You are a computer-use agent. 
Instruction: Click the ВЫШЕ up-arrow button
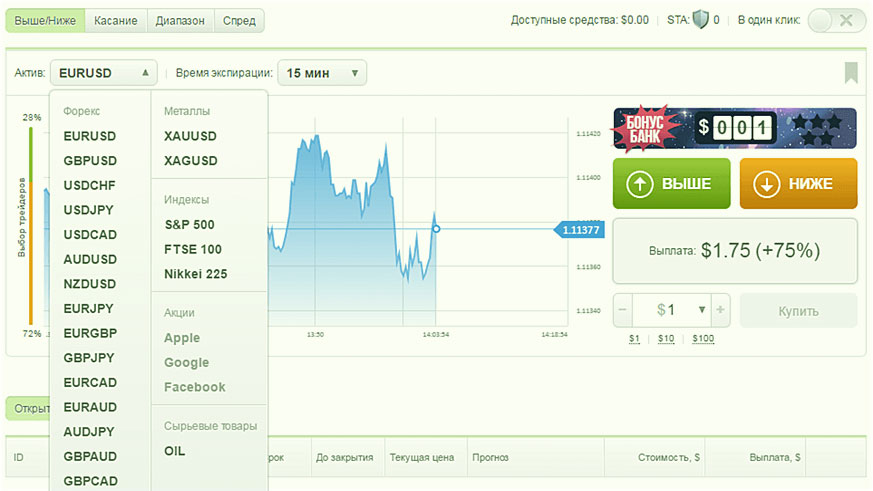(671, 184)
